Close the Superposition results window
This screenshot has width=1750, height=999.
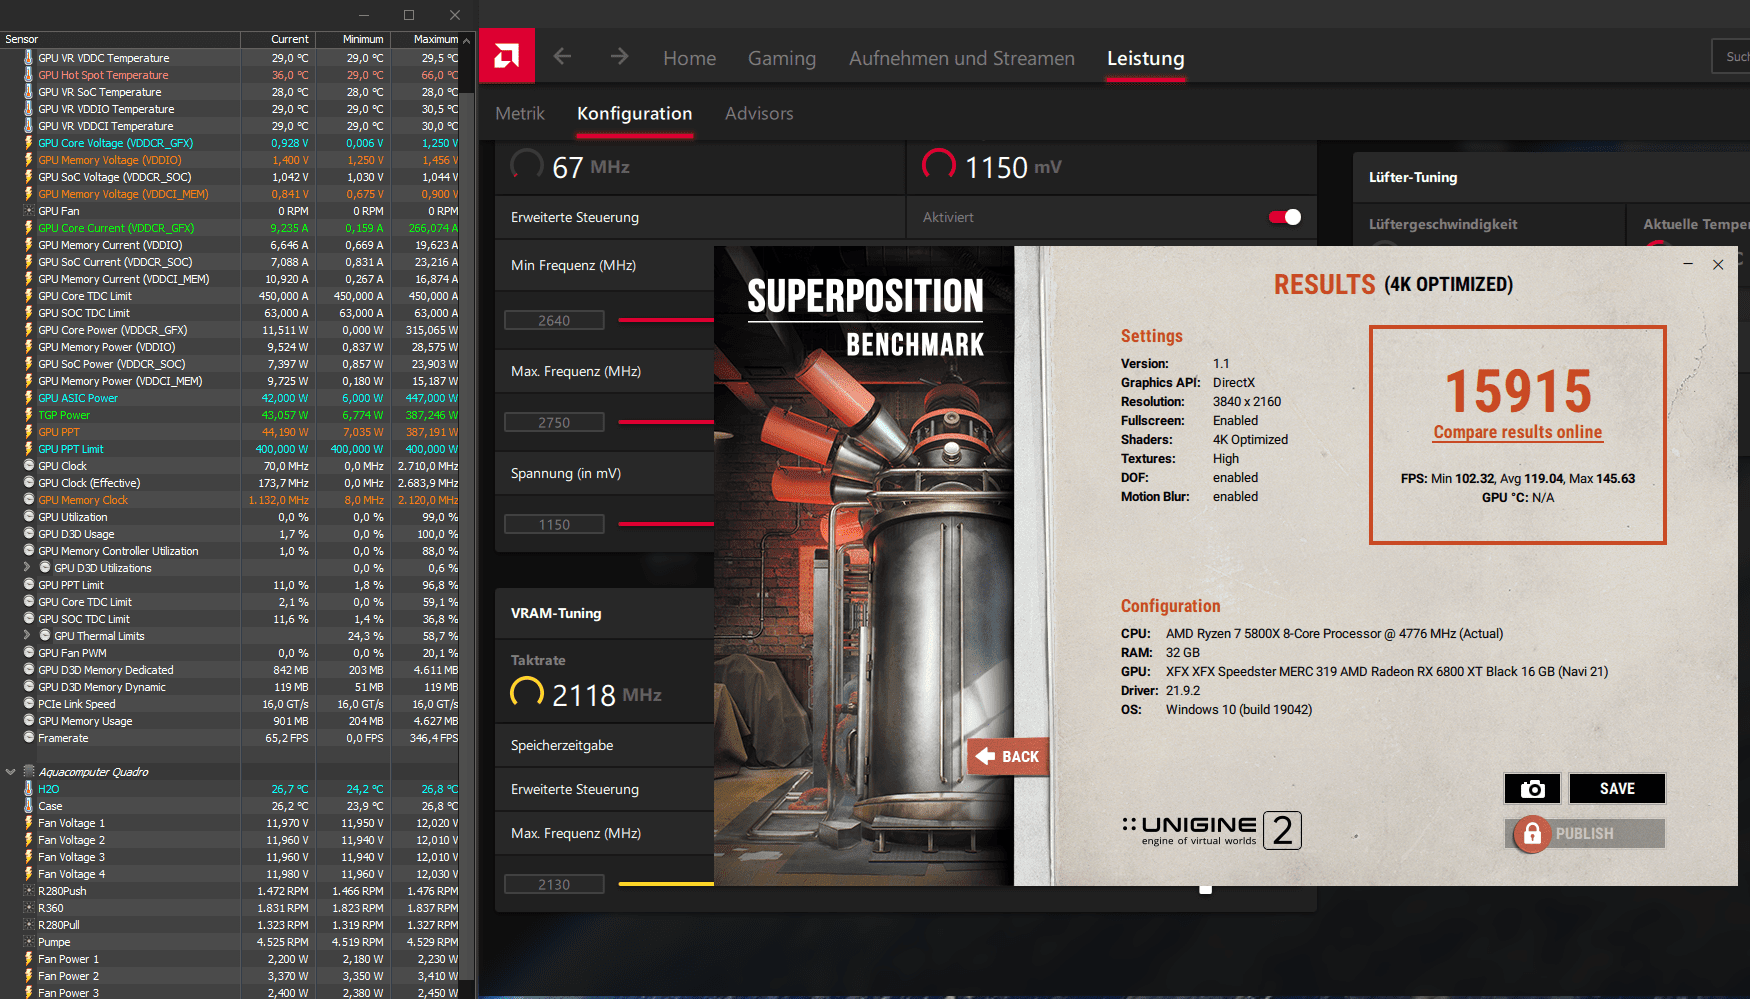coord(1718,264)
